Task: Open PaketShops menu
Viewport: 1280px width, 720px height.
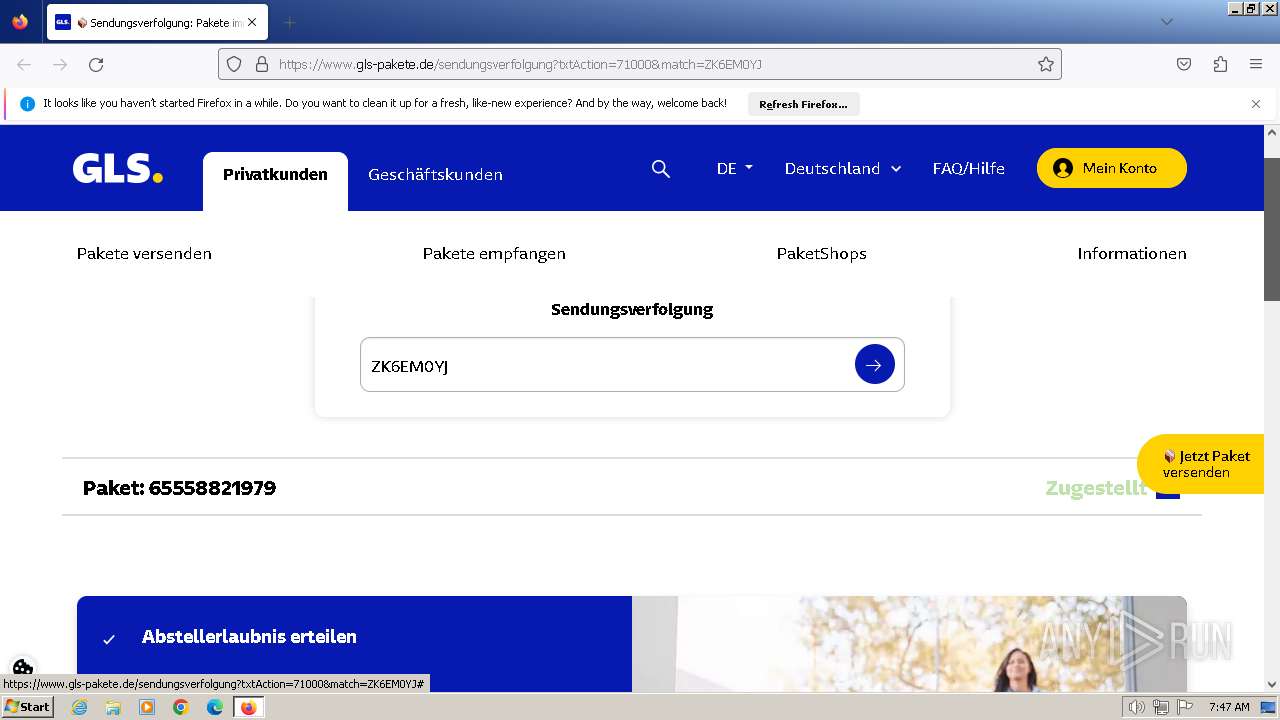Action: point(821,254)
